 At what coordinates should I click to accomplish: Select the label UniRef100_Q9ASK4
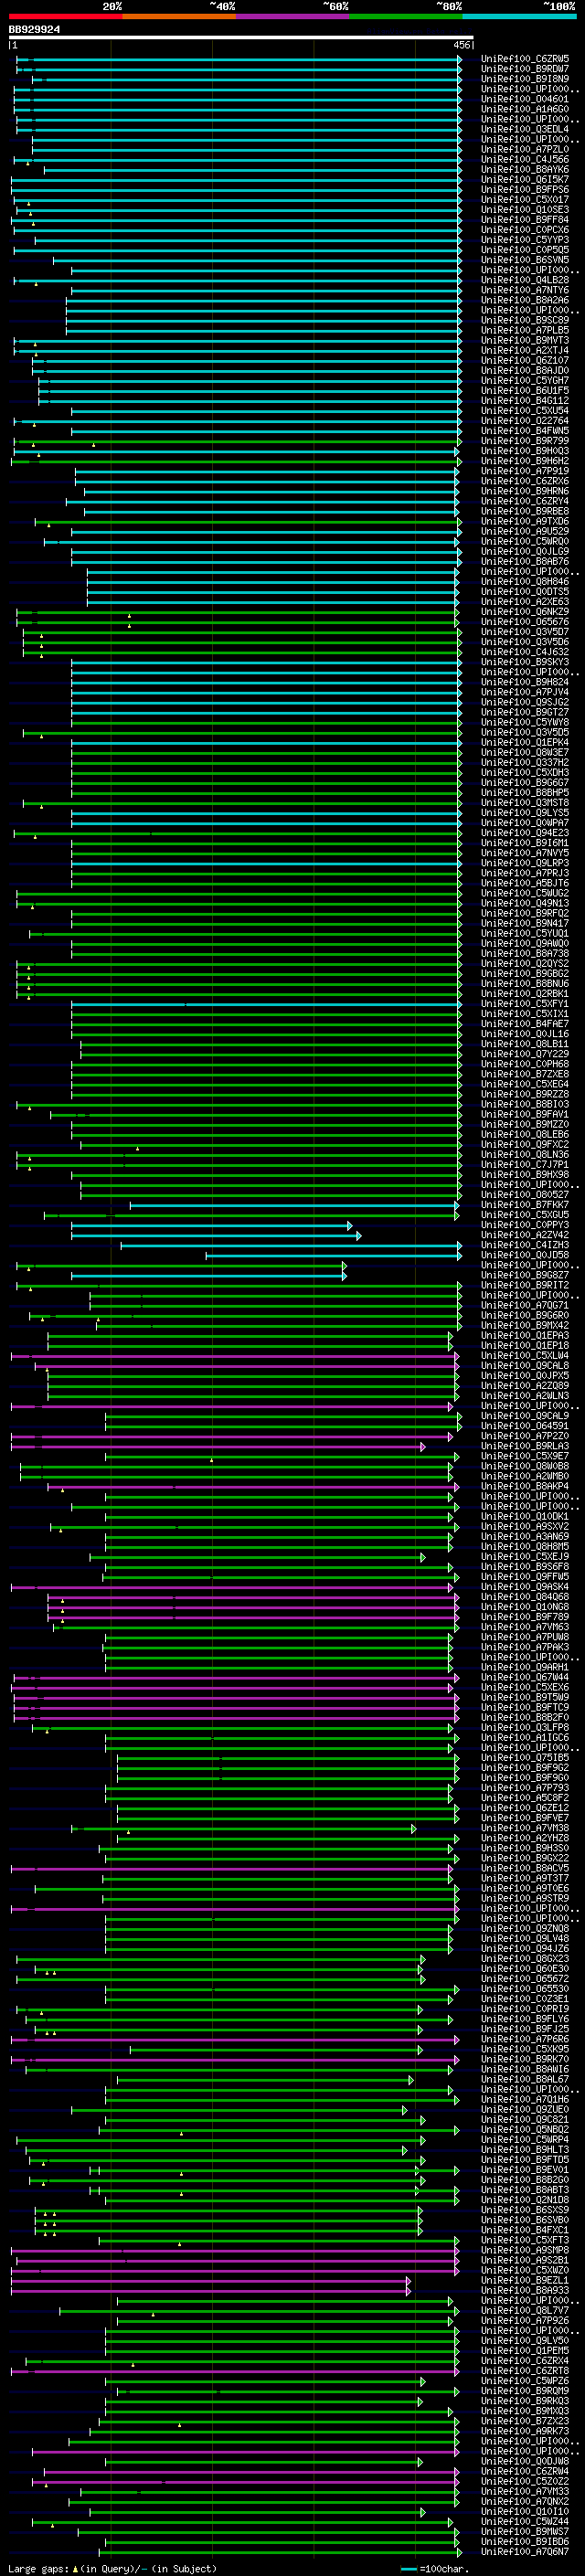525,1587
